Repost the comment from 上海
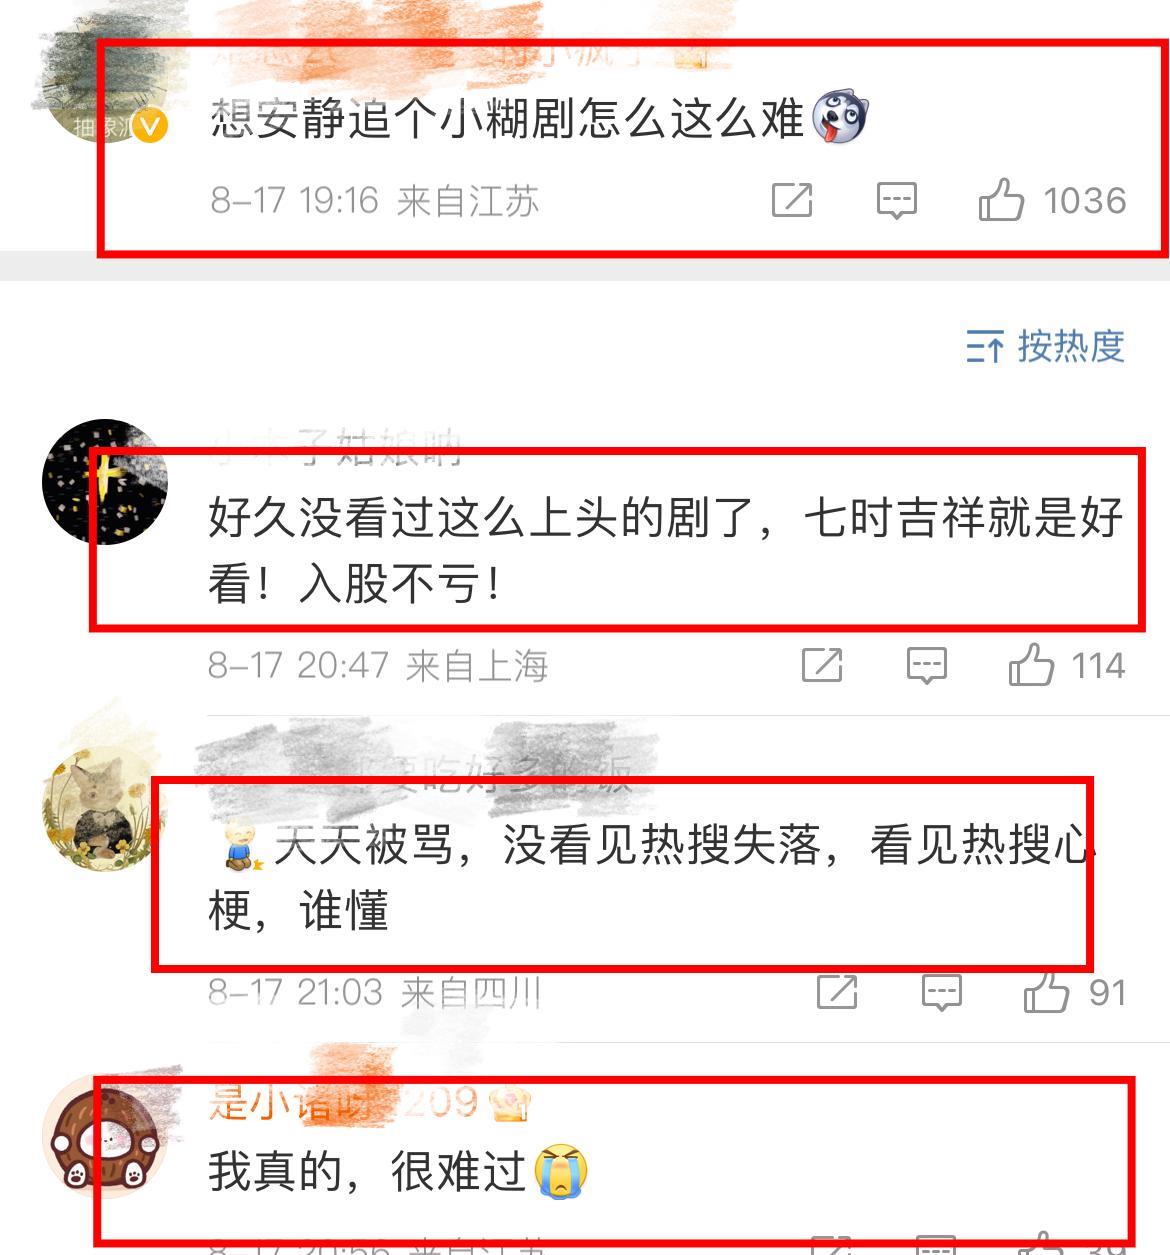The image size is (1170, 1255). click(822, 665)
